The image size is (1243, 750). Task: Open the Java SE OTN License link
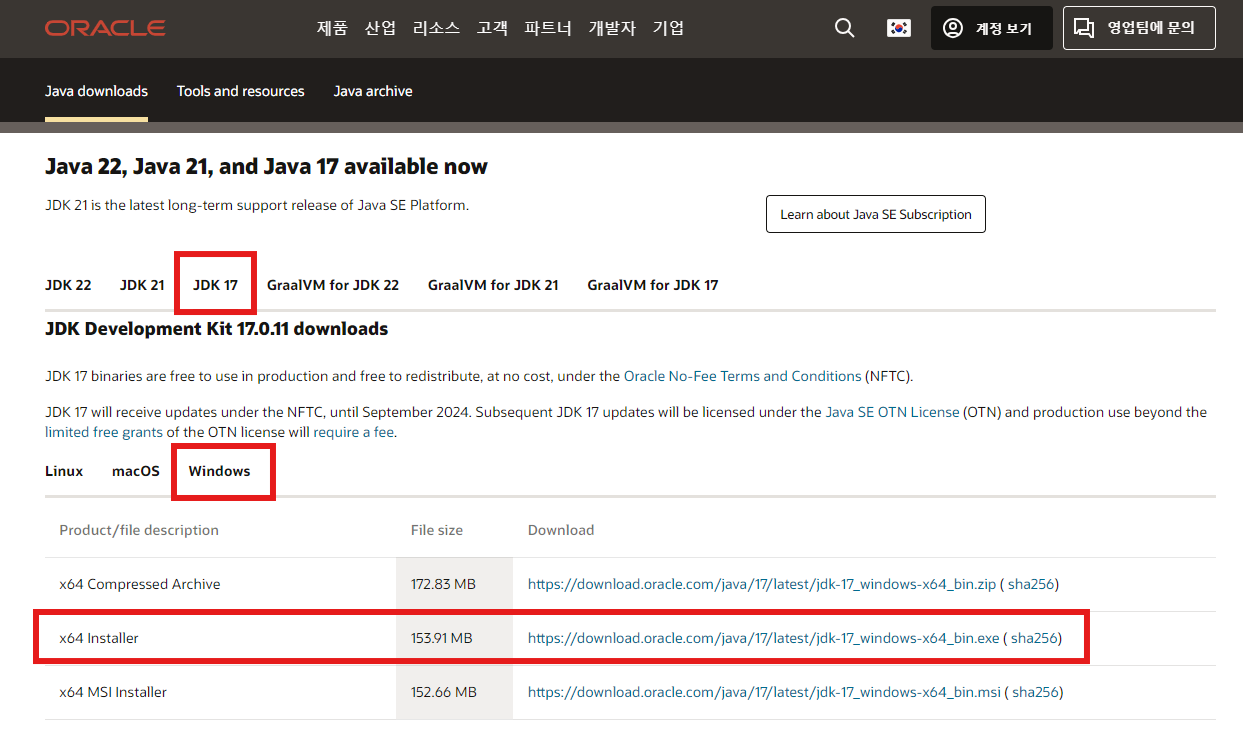click(892, 412)
